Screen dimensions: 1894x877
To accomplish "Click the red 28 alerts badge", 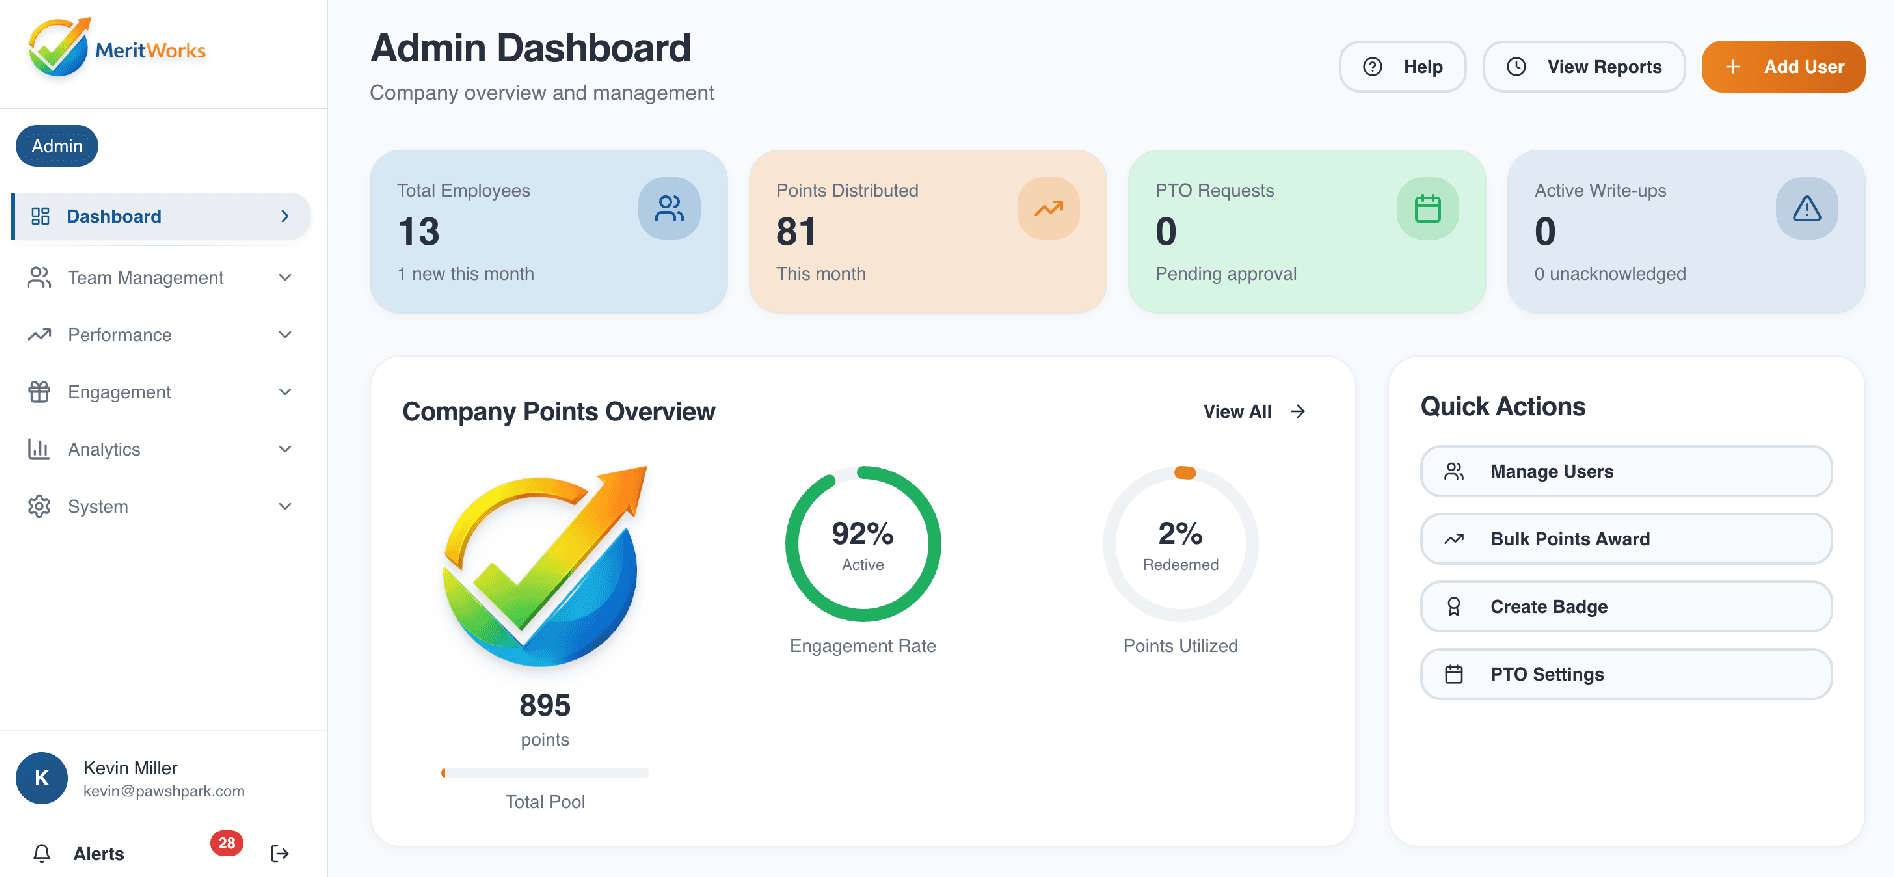I will (226, 843).
